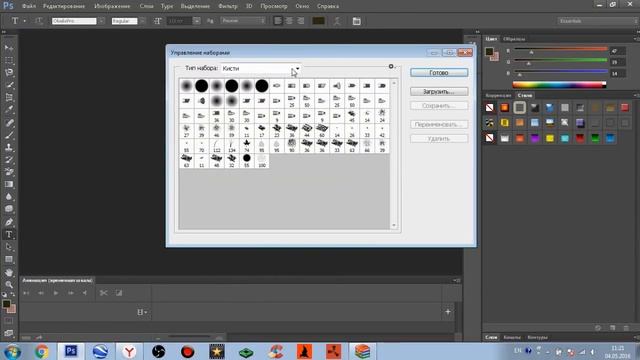
Task: Select the Eyedropper tool
Action: pyautogui.click(x=9, y=110)
